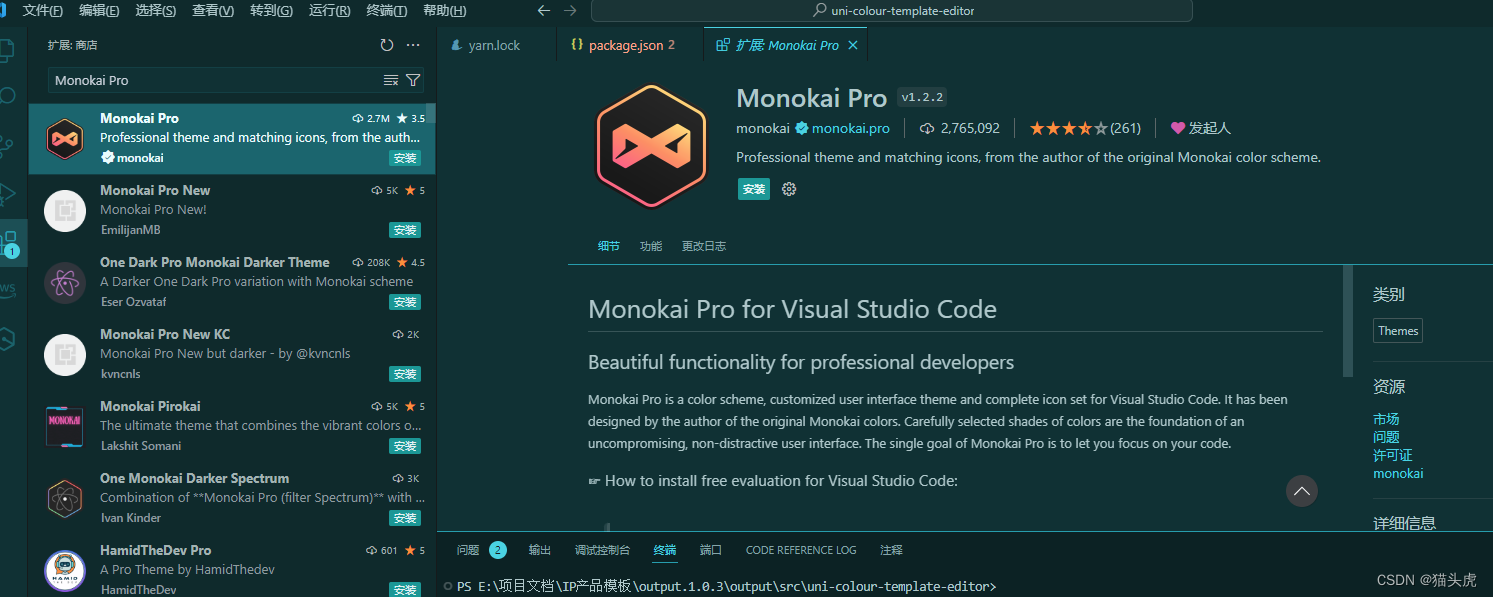Click the verified publisher badge next to monokai
Viewport: 1493px width, 597px height.
pyautogui.click(x=801, y=128)
